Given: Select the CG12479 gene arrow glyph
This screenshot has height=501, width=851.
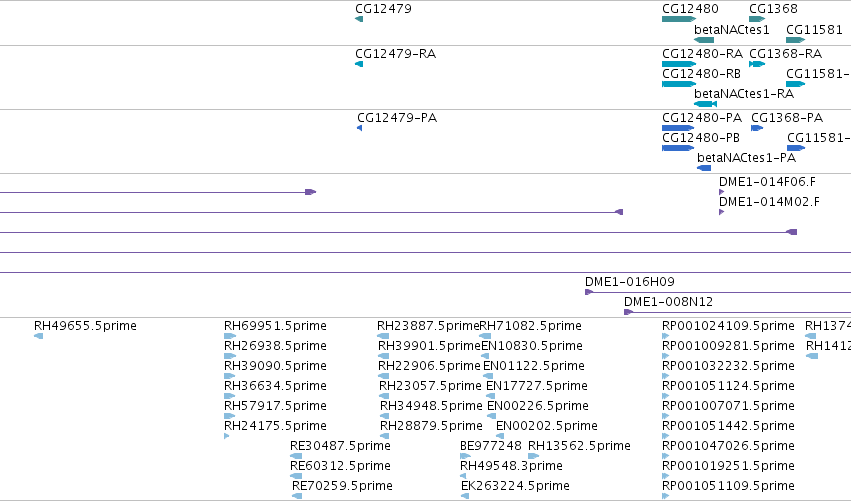Looking at the screenshot, I should 359,20.
